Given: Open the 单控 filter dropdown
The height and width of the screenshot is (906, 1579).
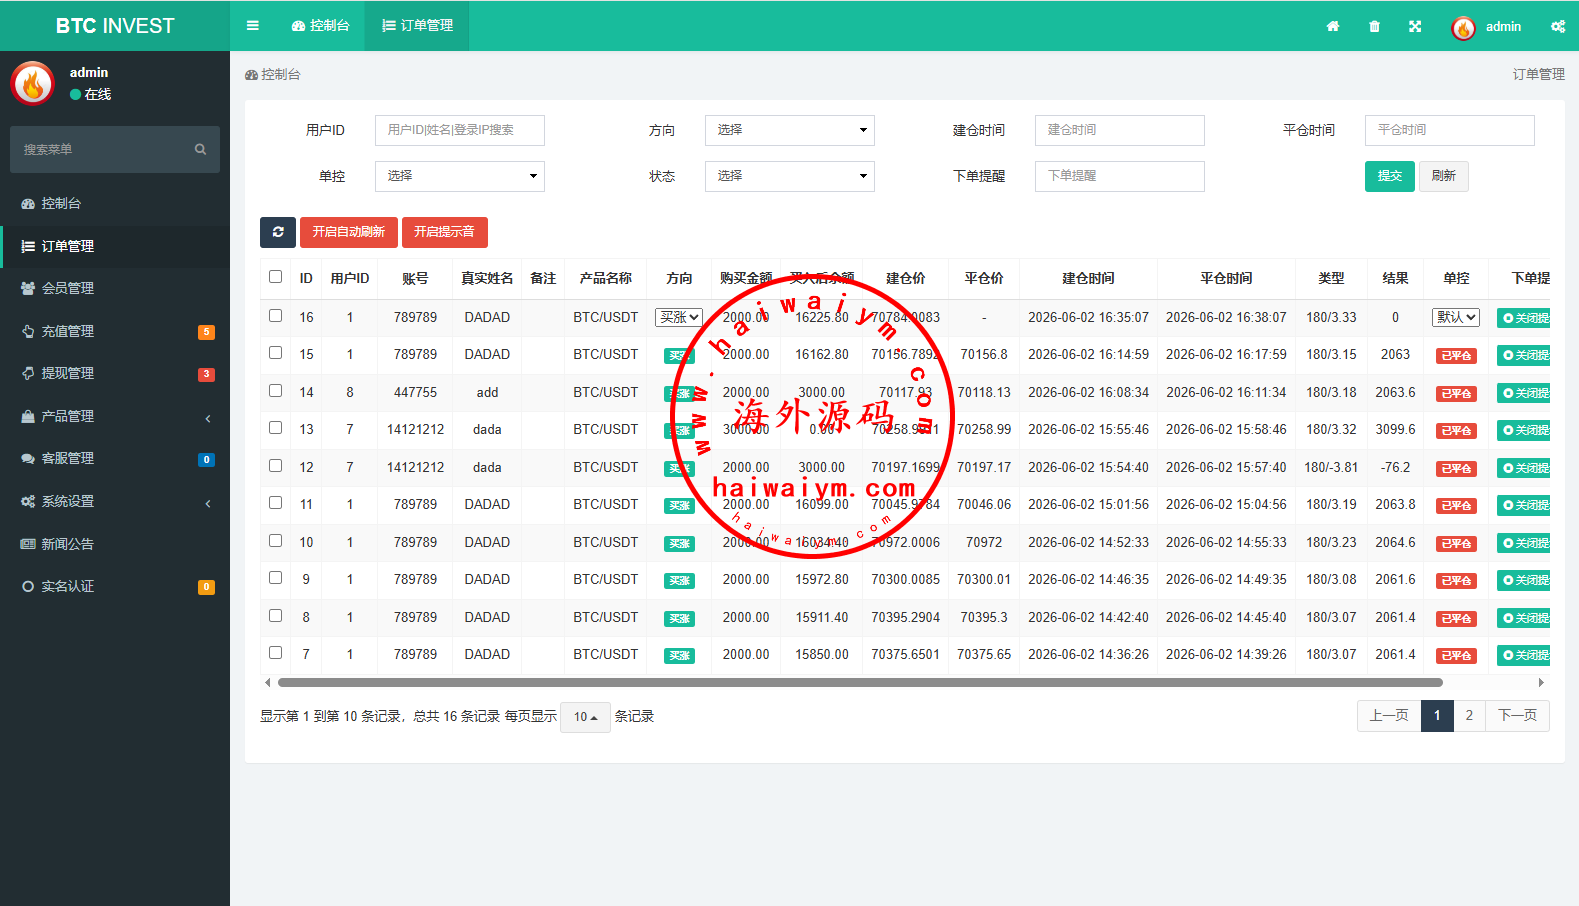Looking at the screenshot, I should tap(460, 176).
